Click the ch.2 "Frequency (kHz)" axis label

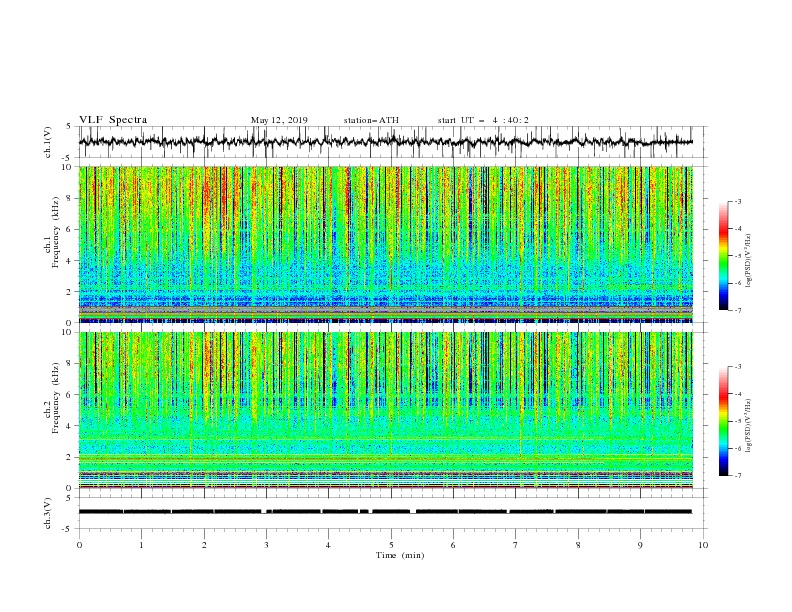55,398
